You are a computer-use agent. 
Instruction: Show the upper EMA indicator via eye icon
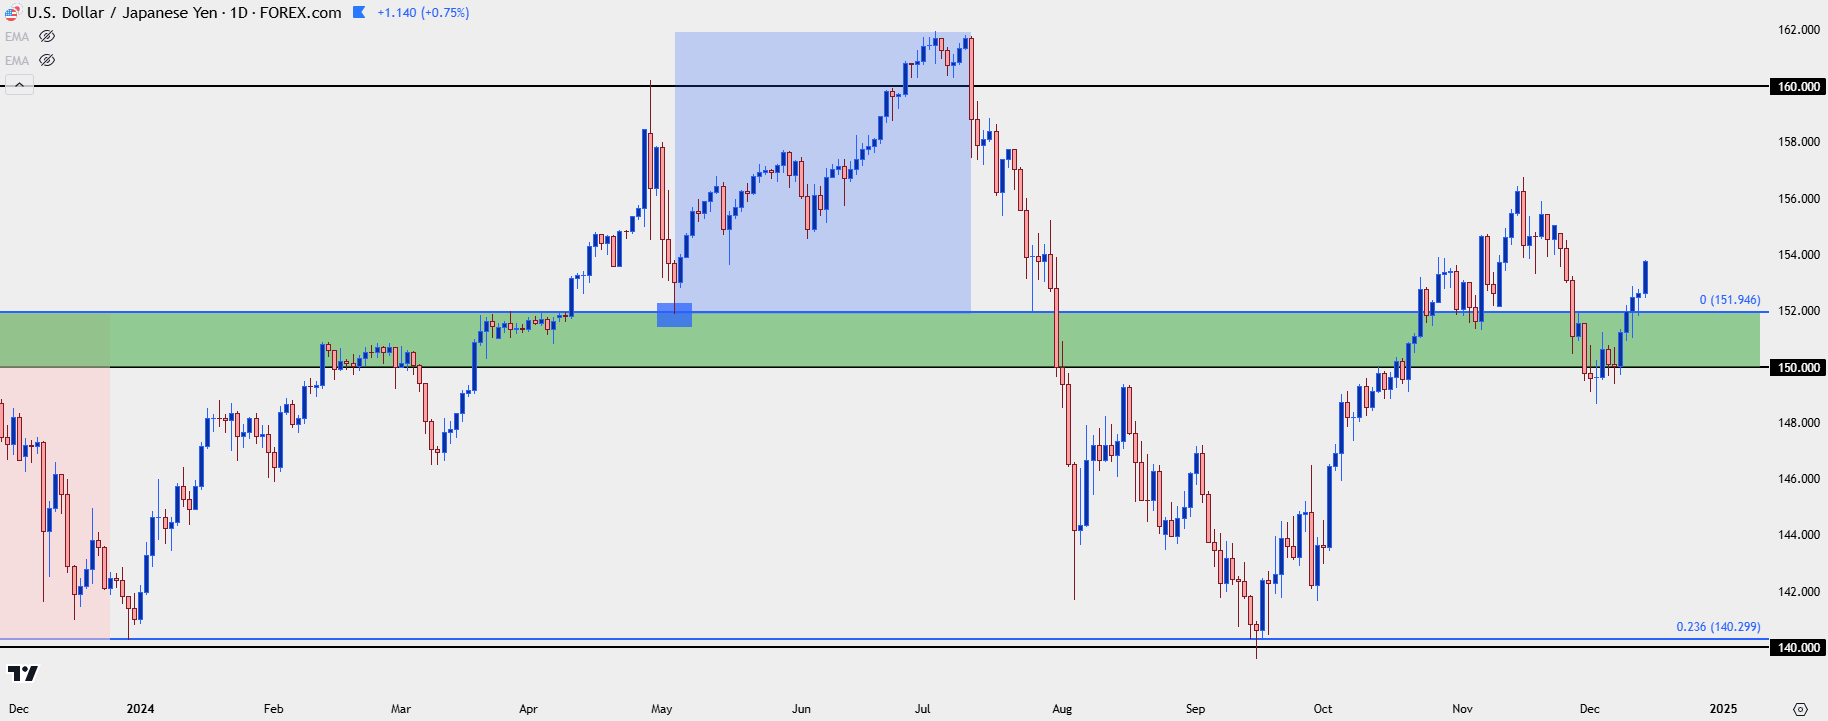click(47, 36)
